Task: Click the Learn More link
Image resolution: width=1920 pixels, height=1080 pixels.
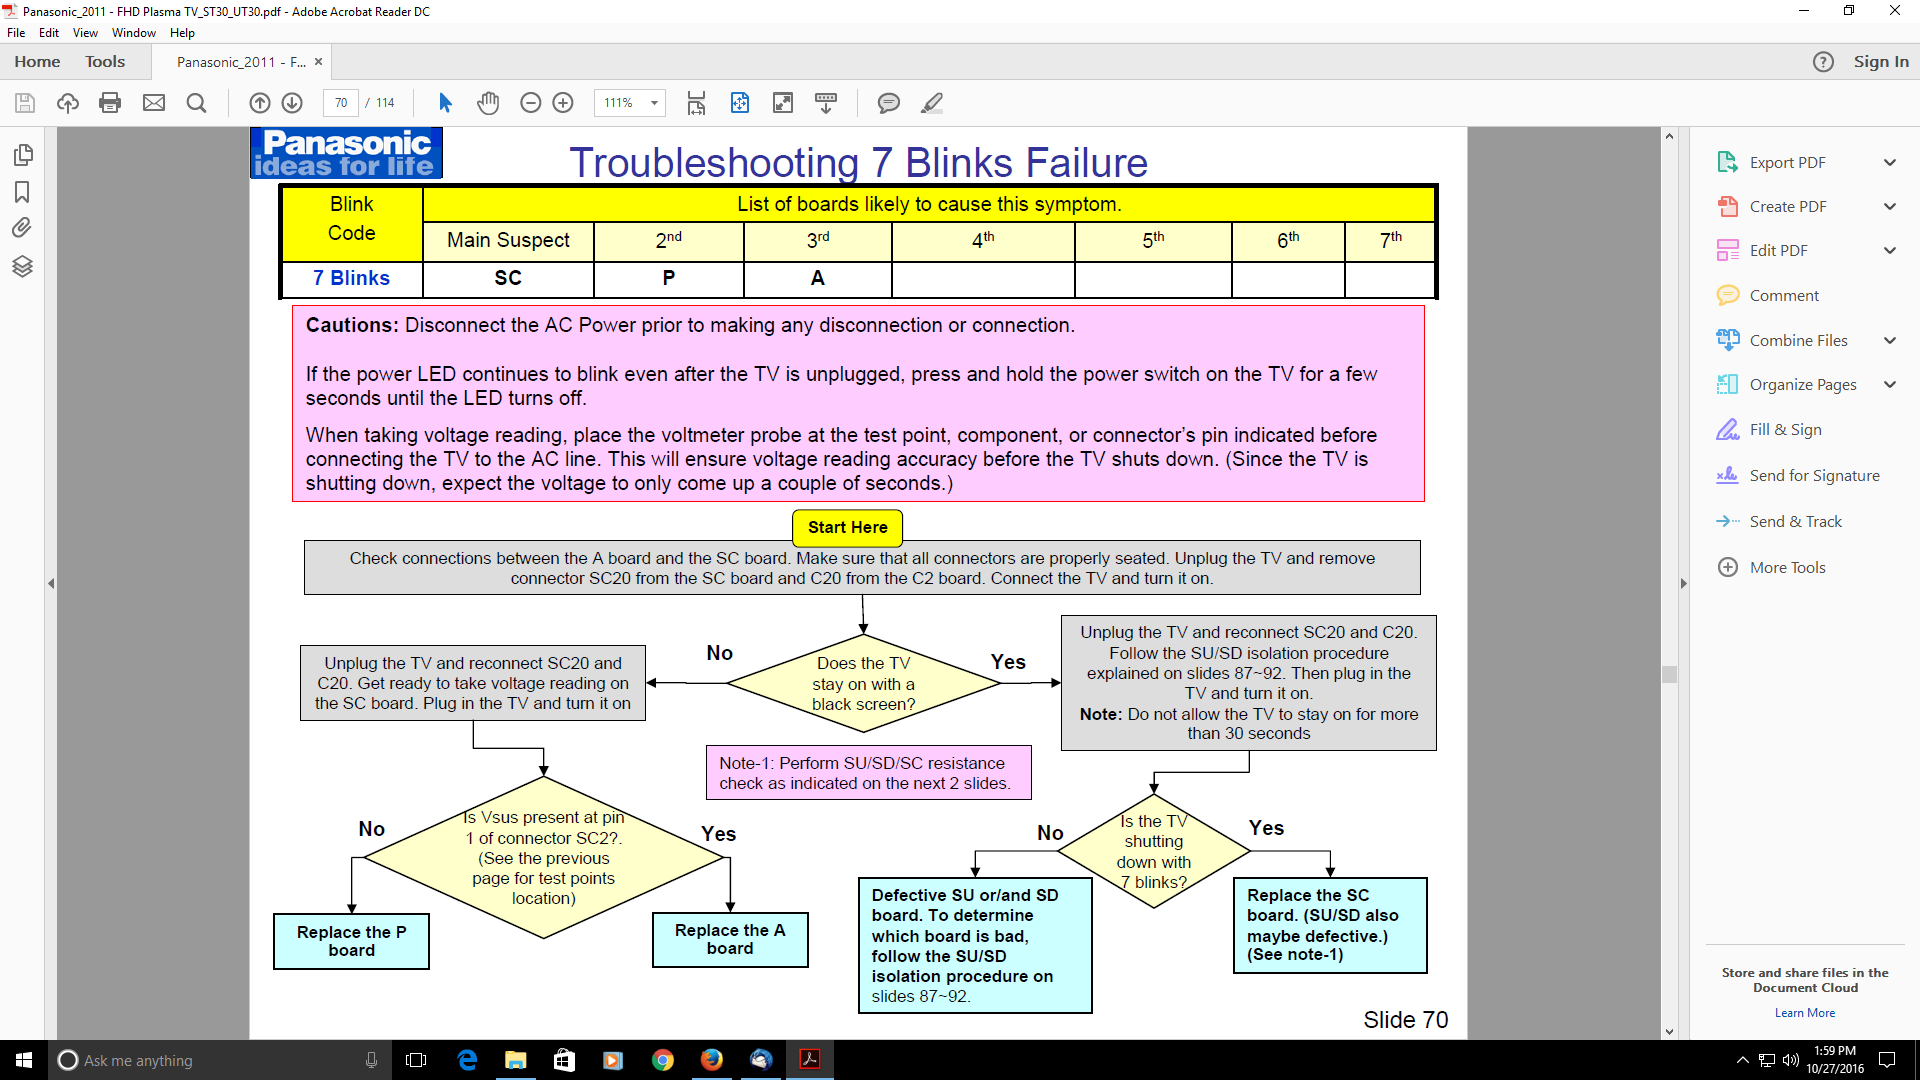Action: (1804, 1013)
